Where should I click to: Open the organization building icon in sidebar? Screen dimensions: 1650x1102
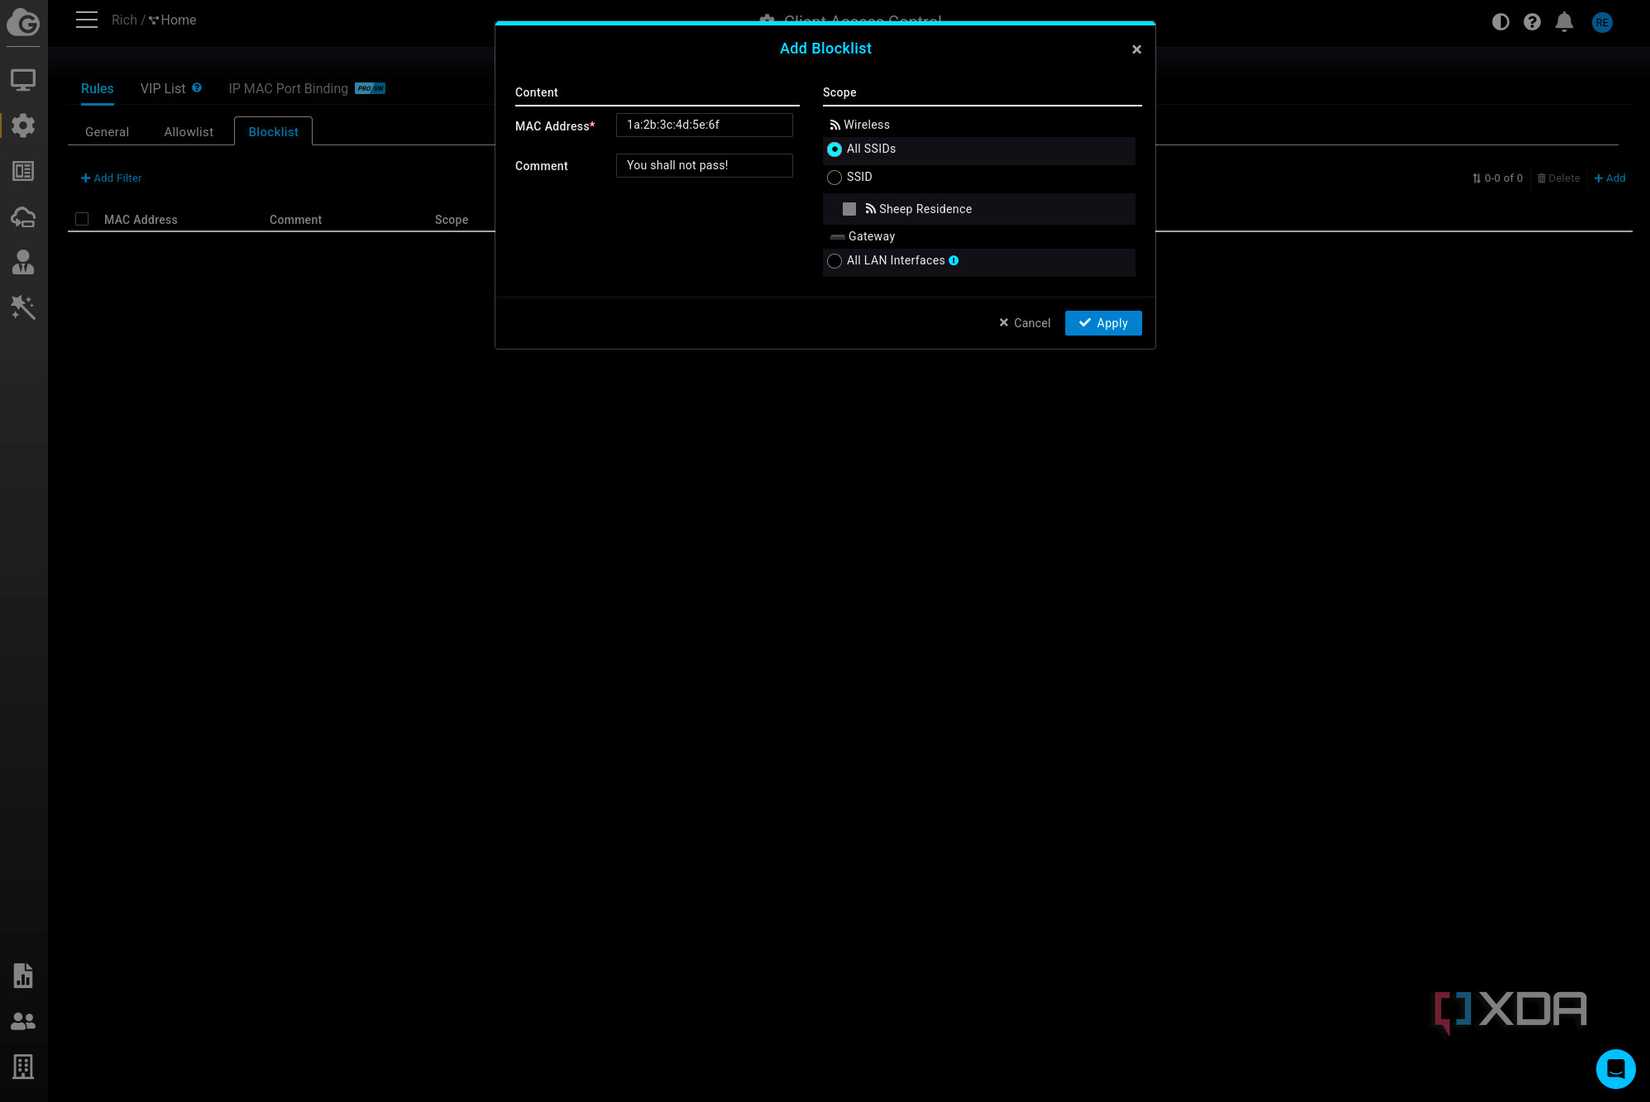pos(24,1067)
